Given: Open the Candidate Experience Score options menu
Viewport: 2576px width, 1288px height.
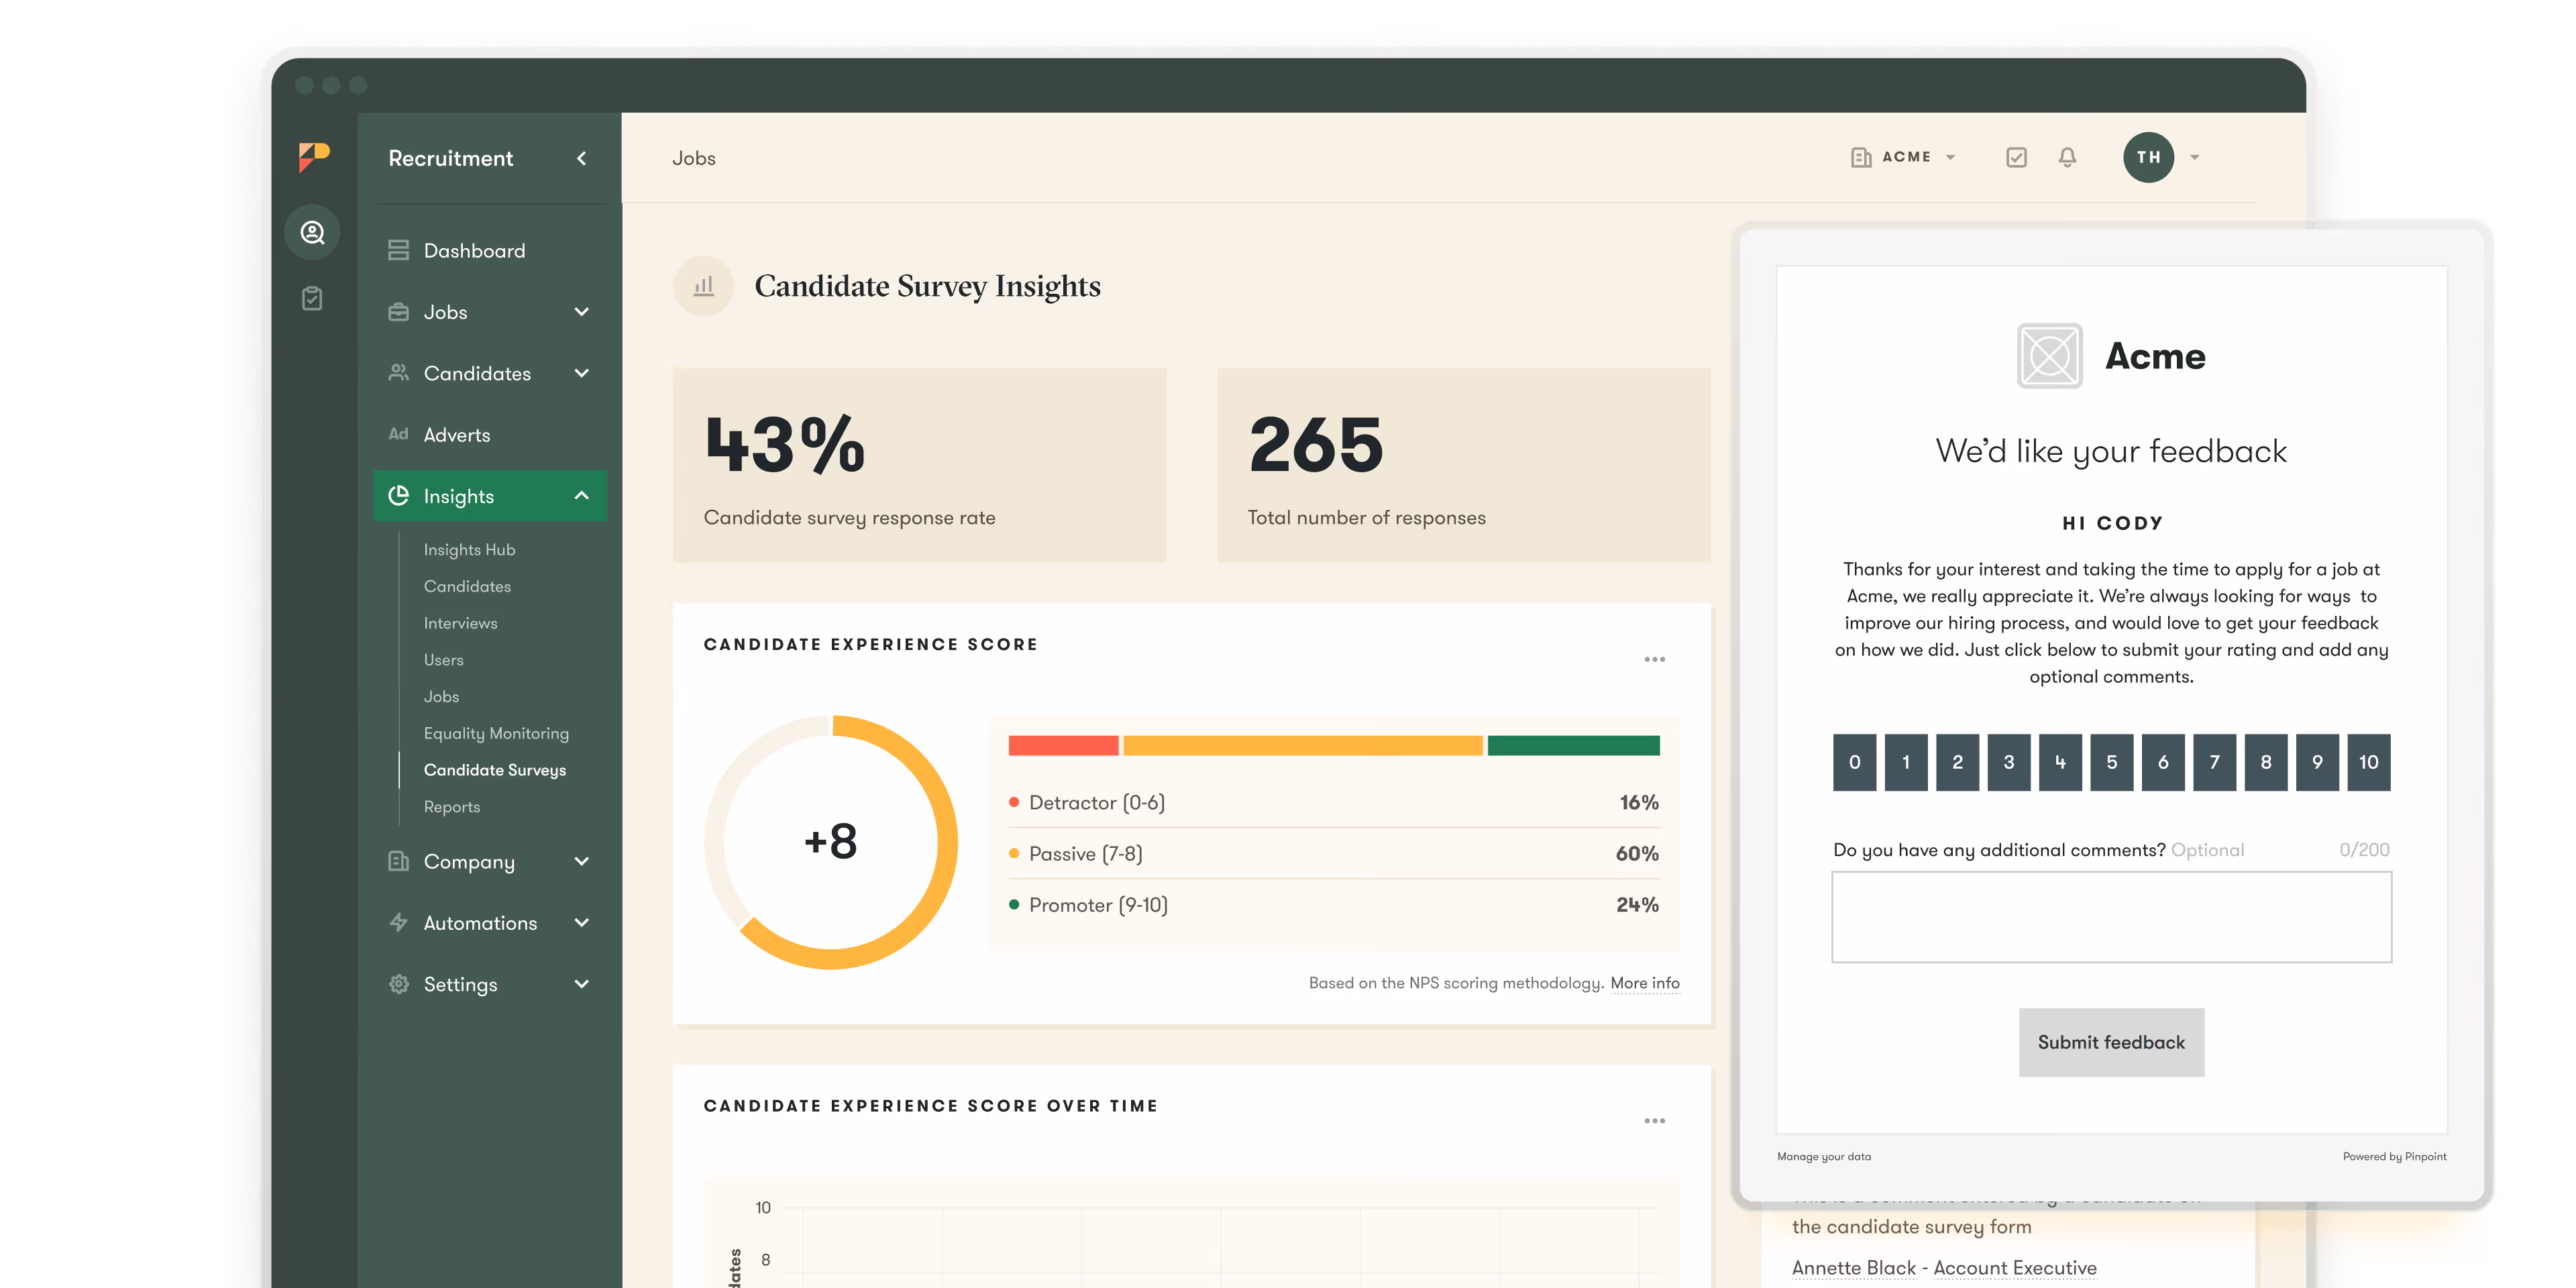Looking at the screenshot, I should click(x=1654, y=659).
